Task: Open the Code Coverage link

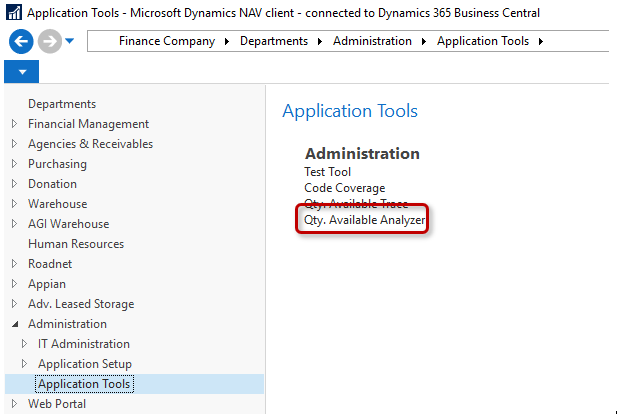Action: (344, 188)
